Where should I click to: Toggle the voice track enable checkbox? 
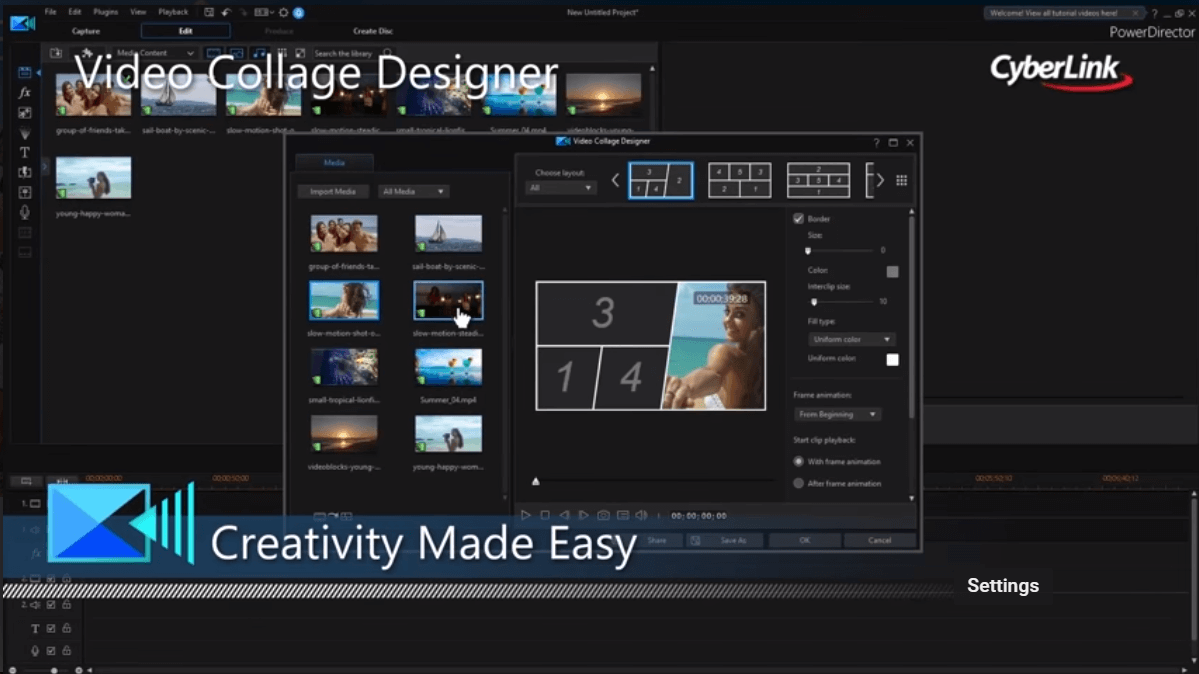tap(51, 651)
